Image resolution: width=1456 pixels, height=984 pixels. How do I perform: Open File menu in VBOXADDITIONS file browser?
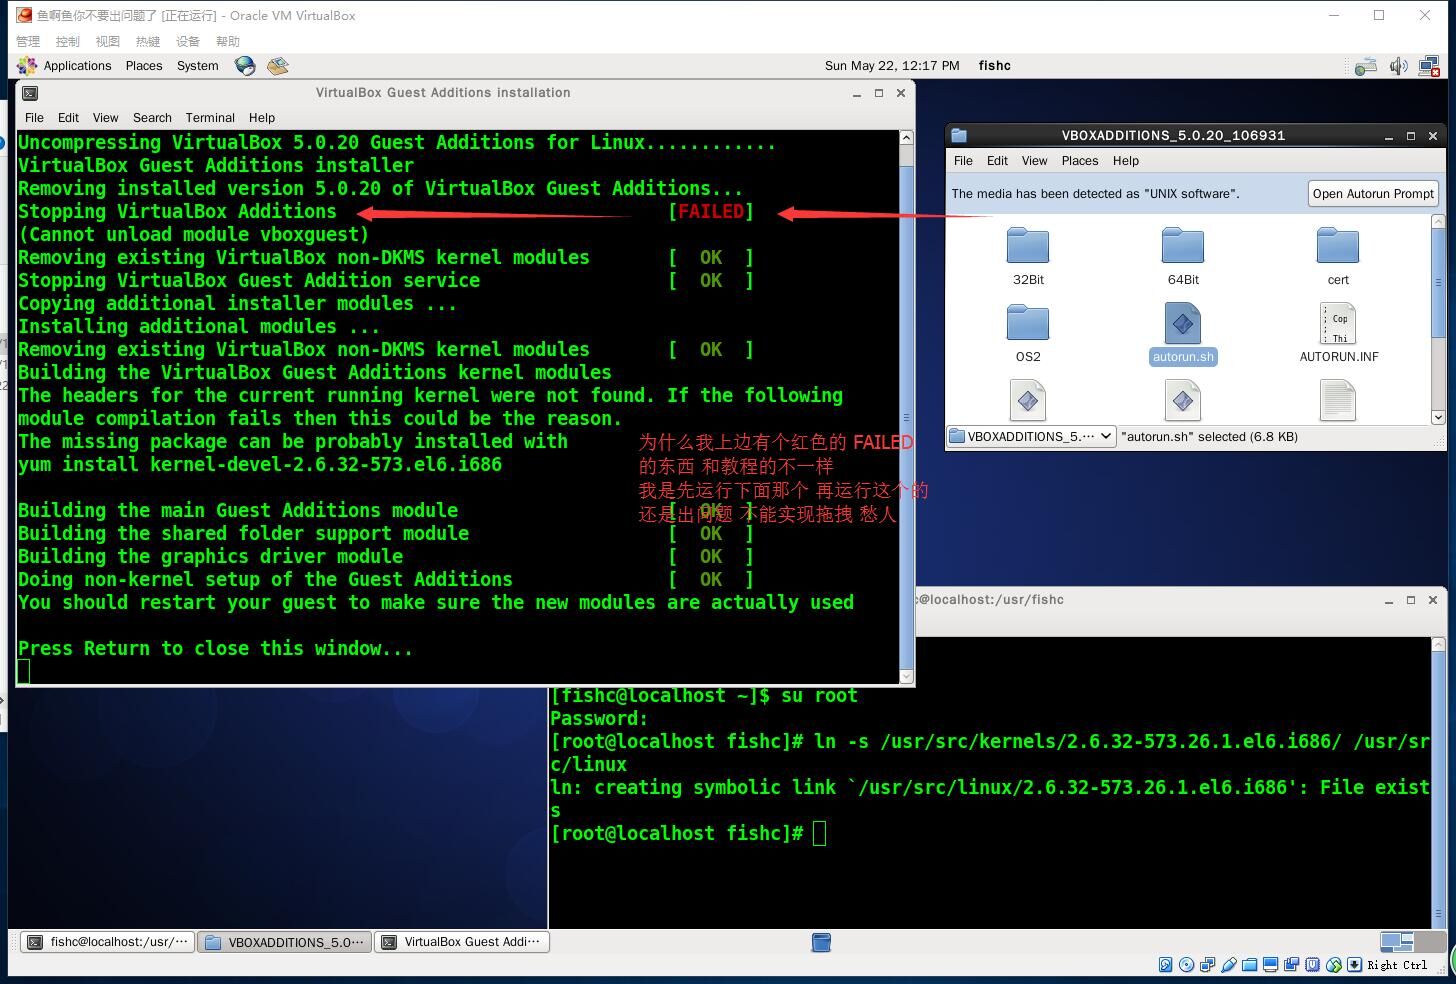pos(963,161)
